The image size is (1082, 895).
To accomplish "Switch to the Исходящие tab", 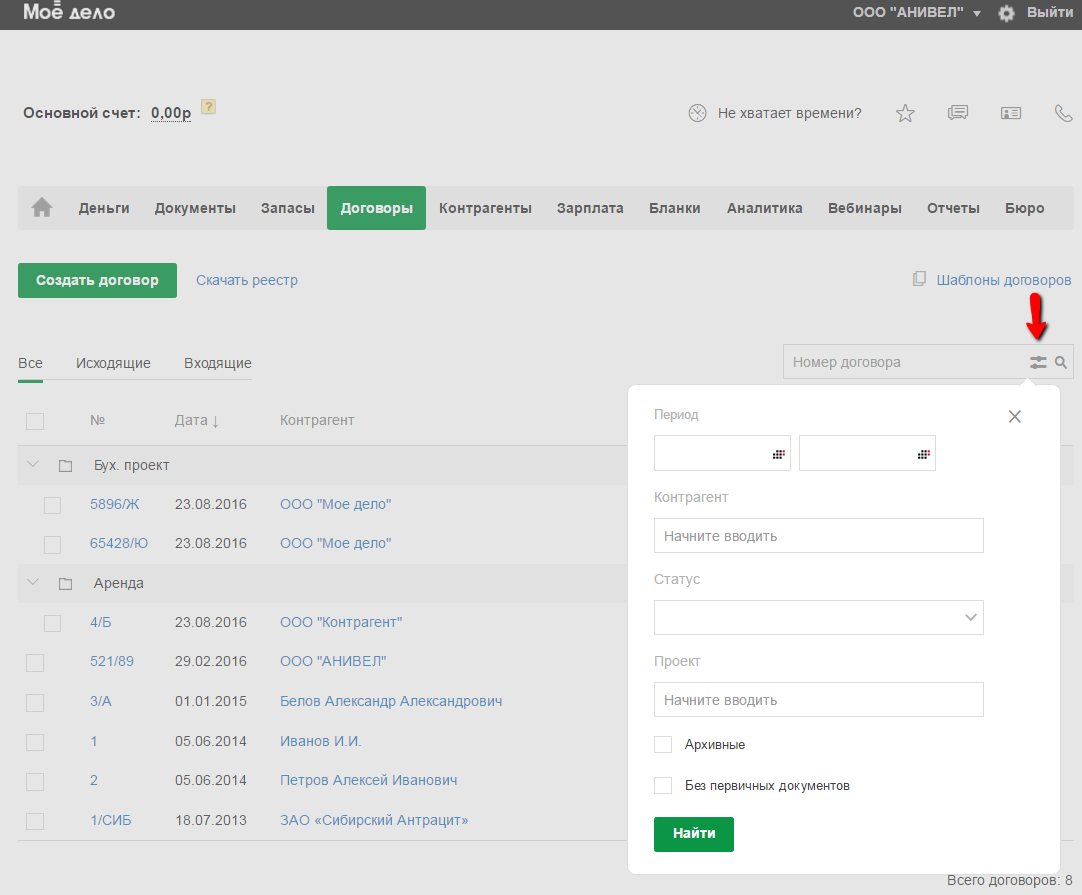I will coord(113,363).
